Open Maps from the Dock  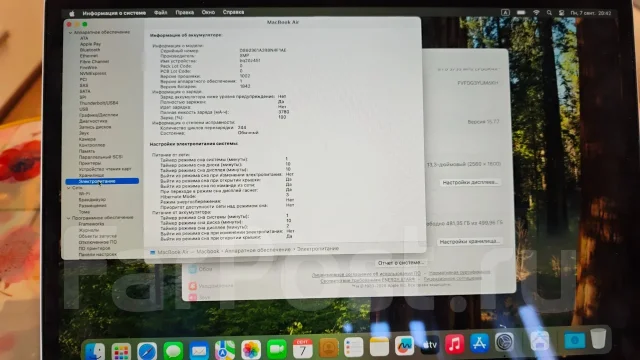pyautogui.click(x=225, y=350)
